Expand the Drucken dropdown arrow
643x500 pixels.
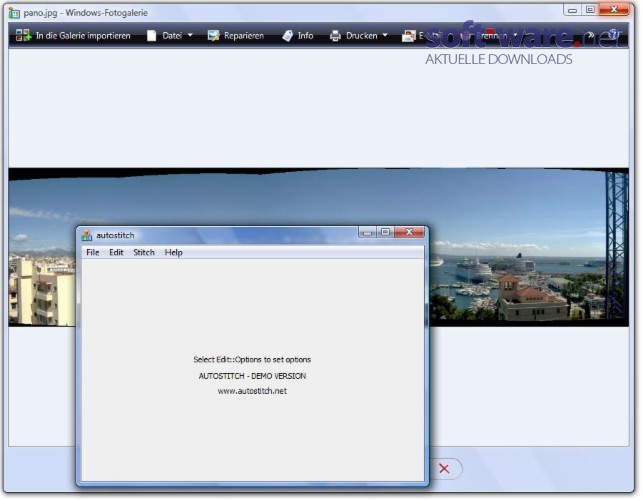click(385, 35)
